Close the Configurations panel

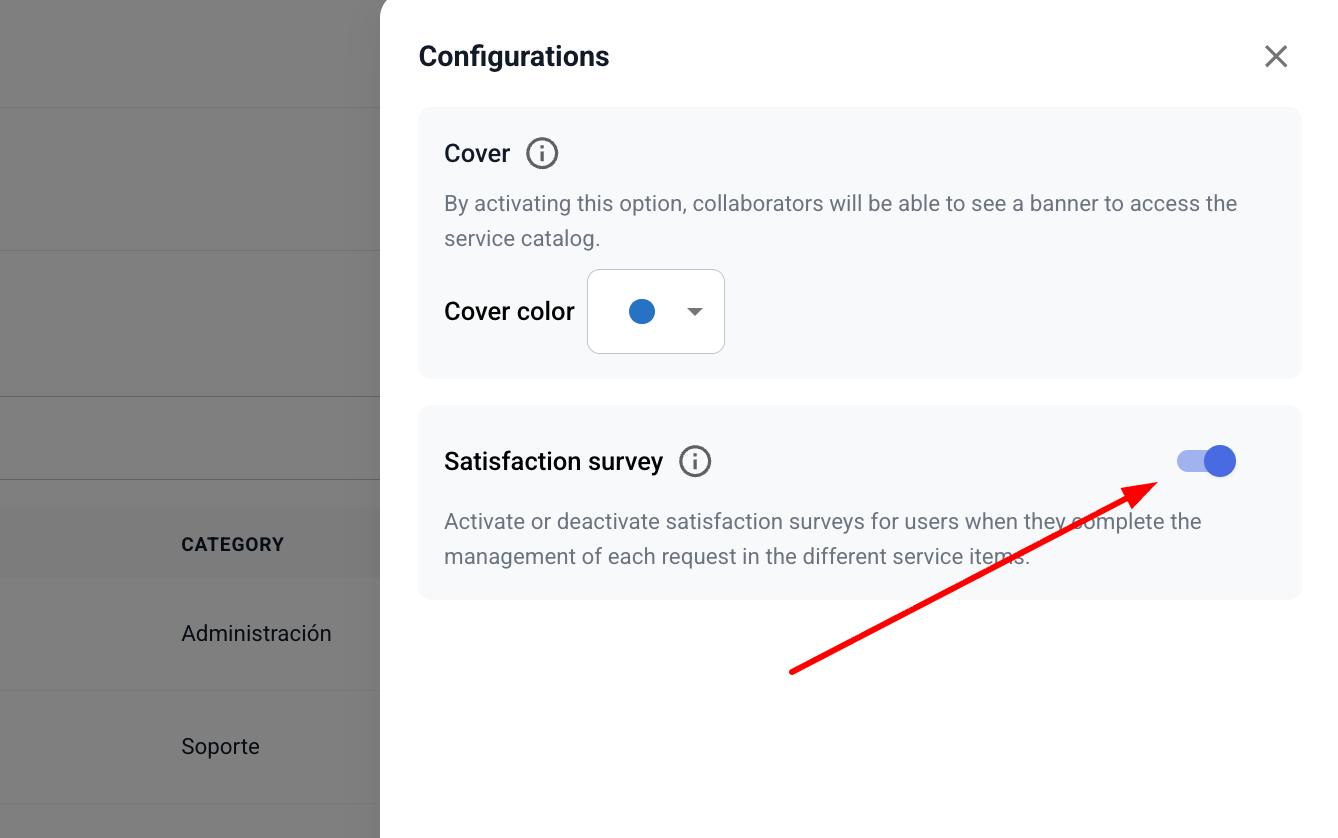[1275, 57]
